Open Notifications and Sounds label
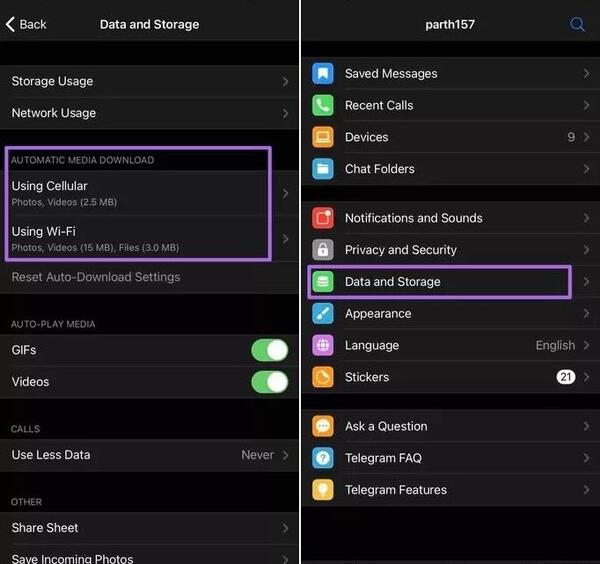 (x=414, y=218)
